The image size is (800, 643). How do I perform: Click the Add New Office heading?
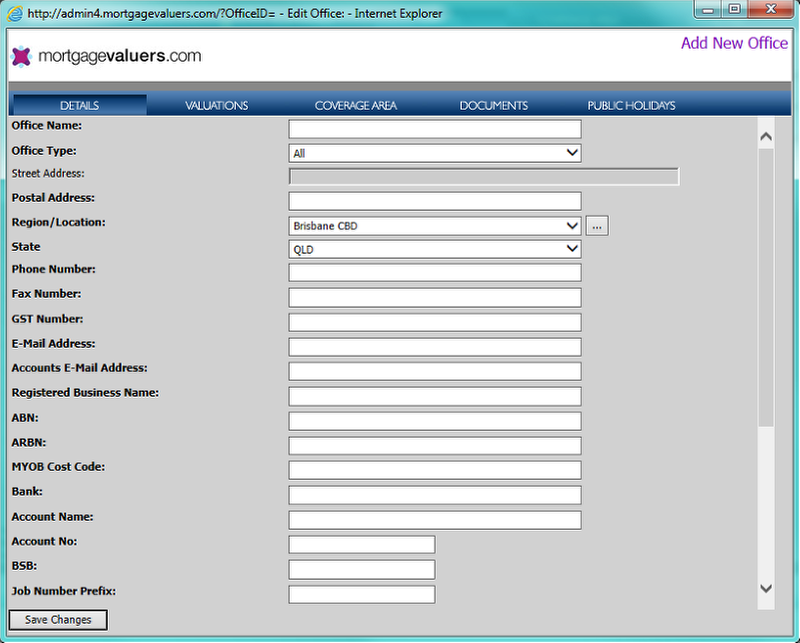pos(734,43)
